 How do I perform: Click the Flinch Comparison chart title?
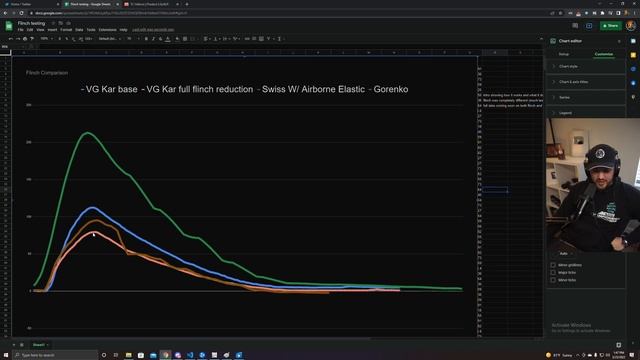47,73
